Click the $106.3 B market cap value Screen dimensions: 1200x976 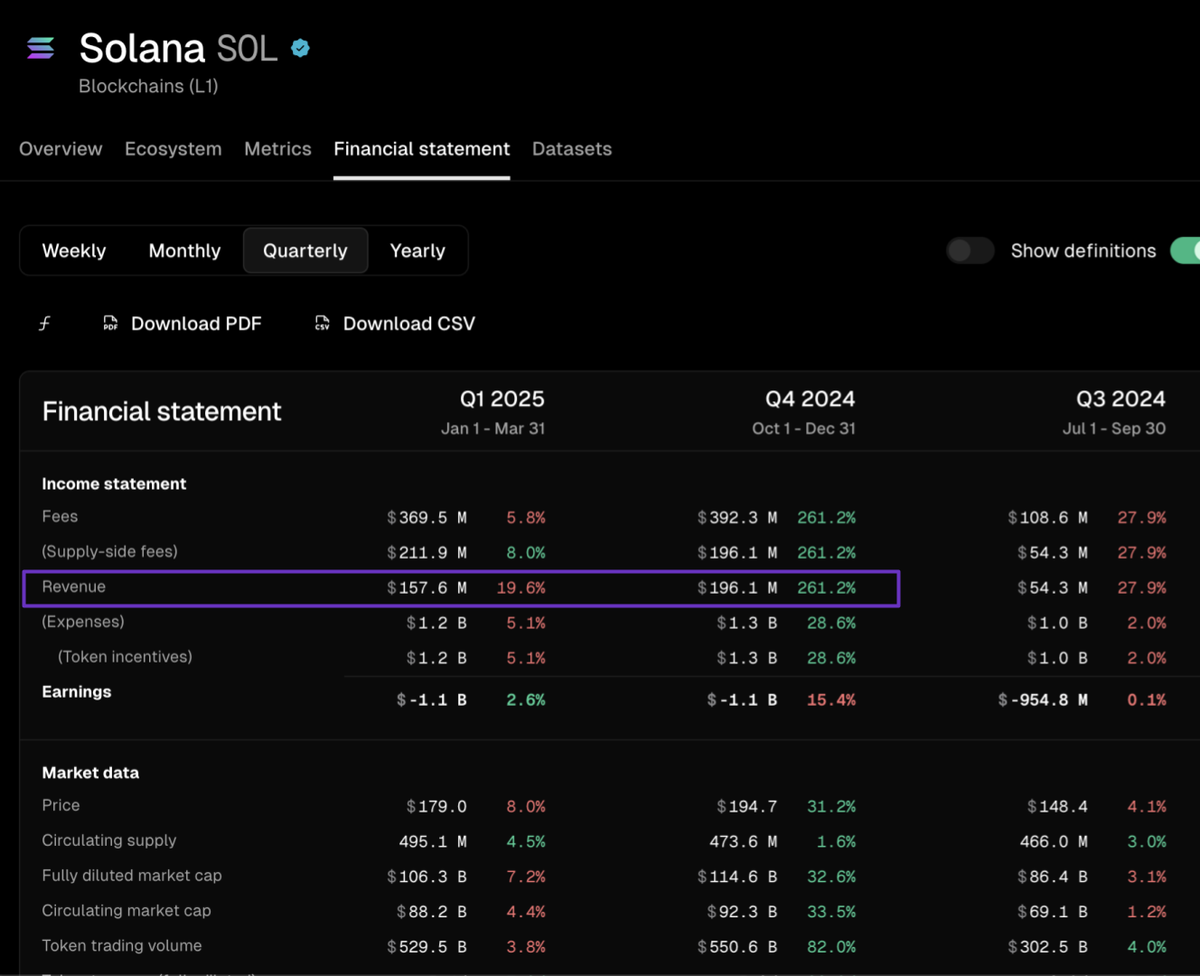pyautogui.click(x=427, y=877)
